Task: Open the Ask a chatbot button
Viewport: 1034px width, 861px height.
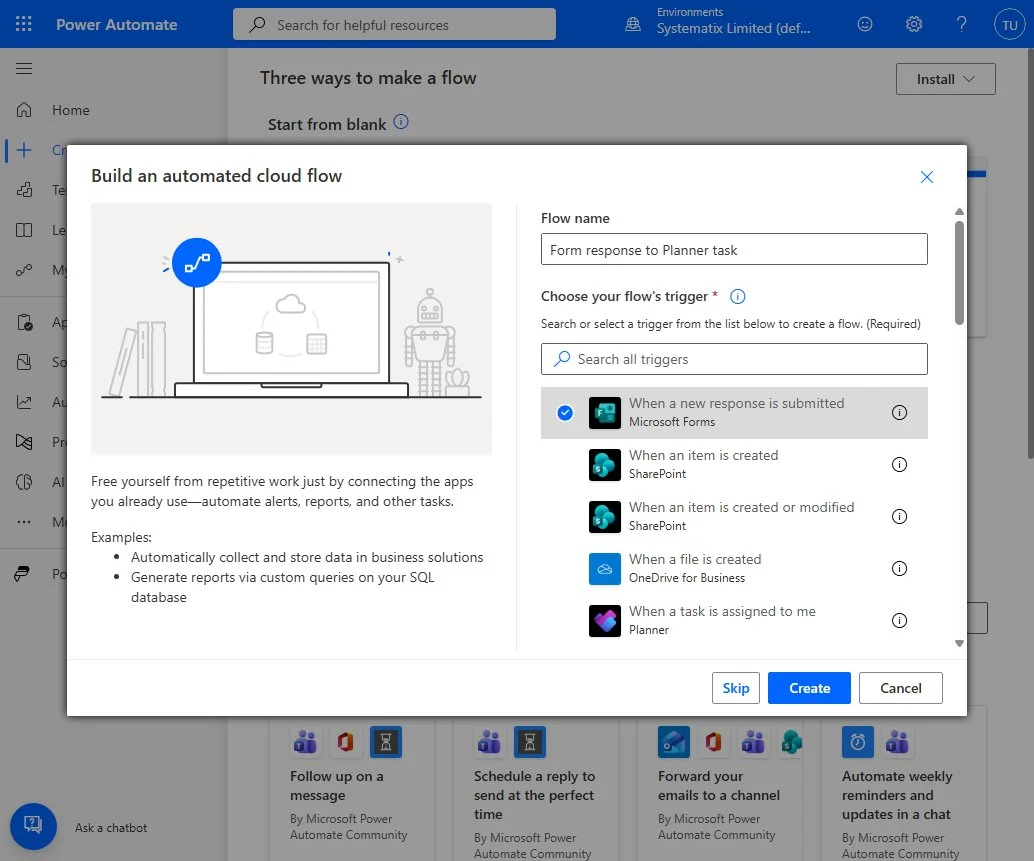Action: tap(33, 826)
